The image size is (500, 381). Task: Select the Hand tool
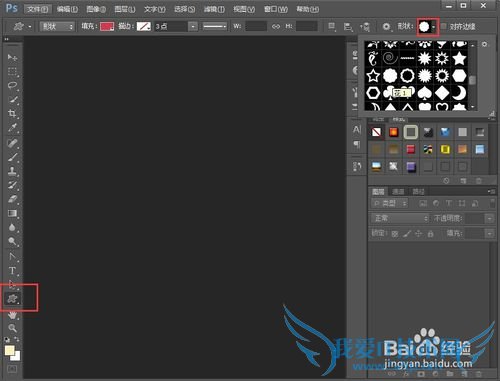(12, 315)
